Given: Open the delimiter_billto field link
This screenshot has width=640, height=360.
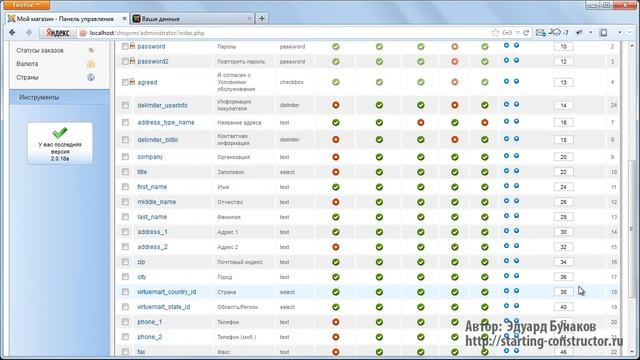Looking at the screenshot, I should pos(158,140).
